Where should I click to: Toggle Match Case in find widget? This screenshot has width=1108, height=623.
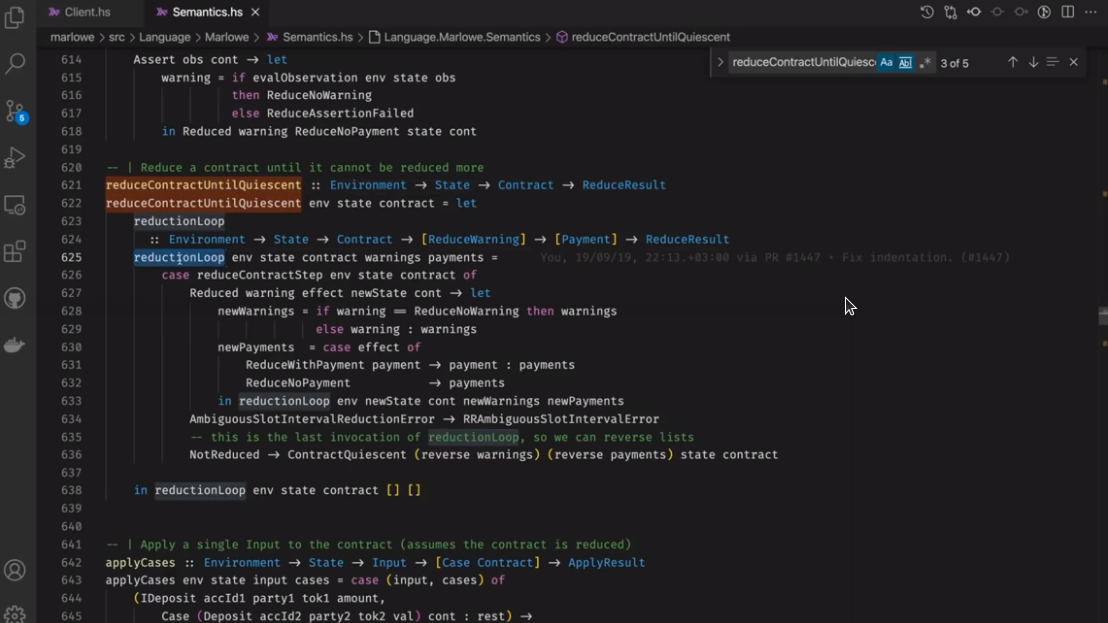click(x=886, y=62)
